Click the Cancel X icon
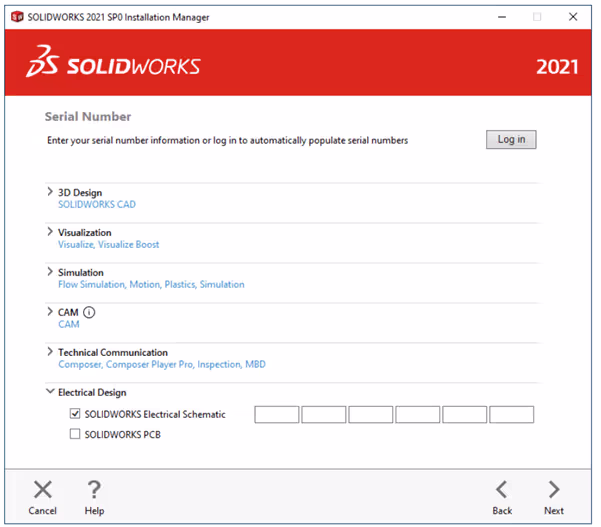The height and width of the screenshot is (527, 601). [x=43, y=489]
